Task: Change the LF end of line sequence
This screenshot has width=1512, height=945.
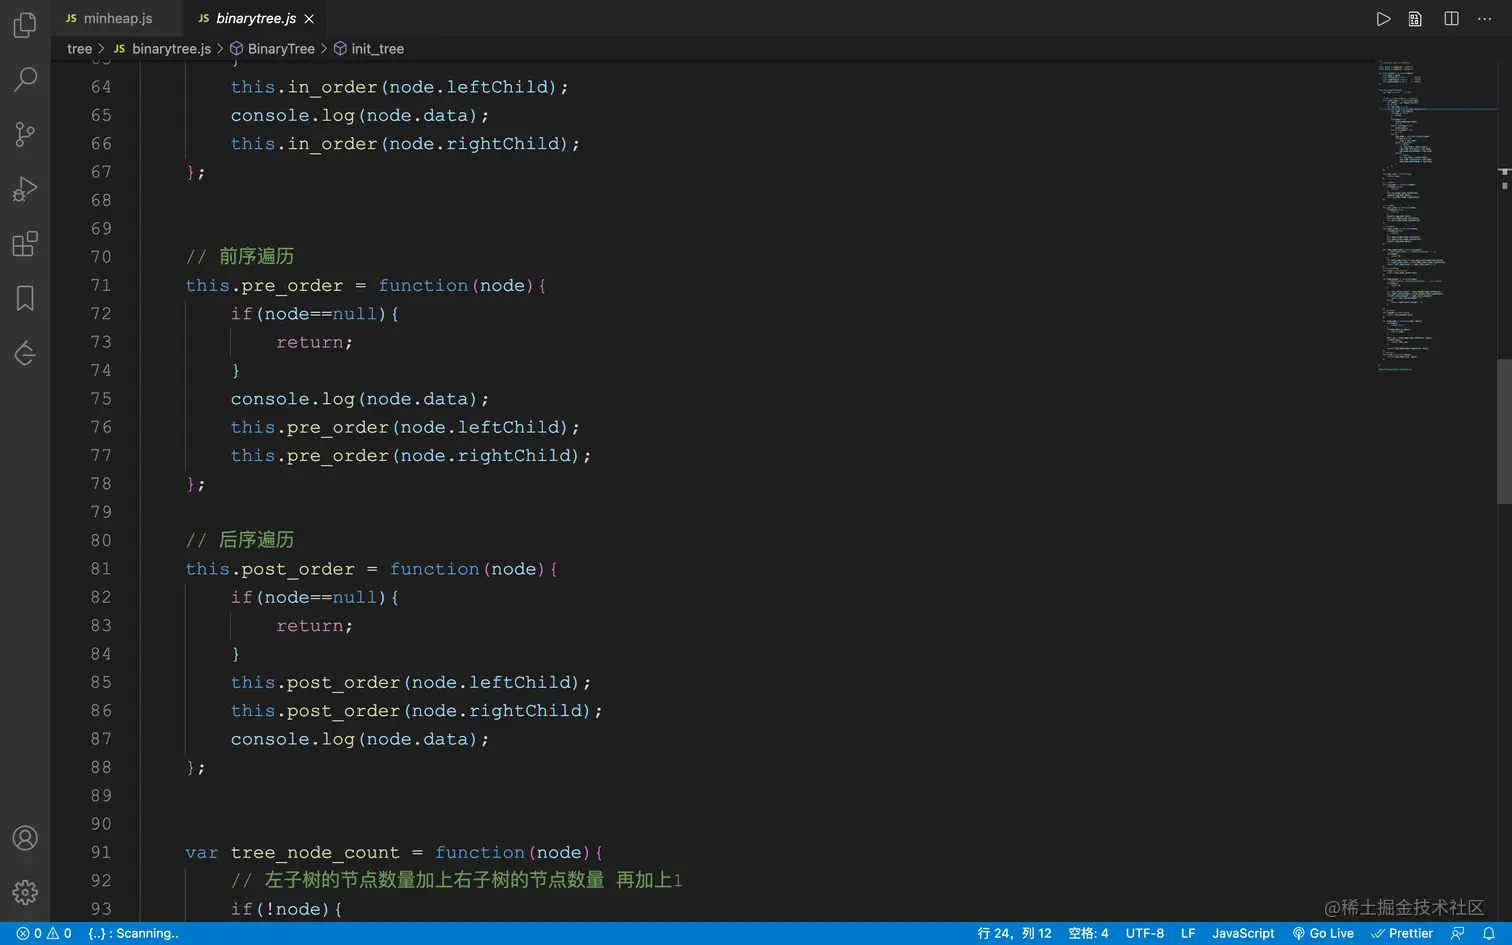Action: click(x=1188, y=933)
